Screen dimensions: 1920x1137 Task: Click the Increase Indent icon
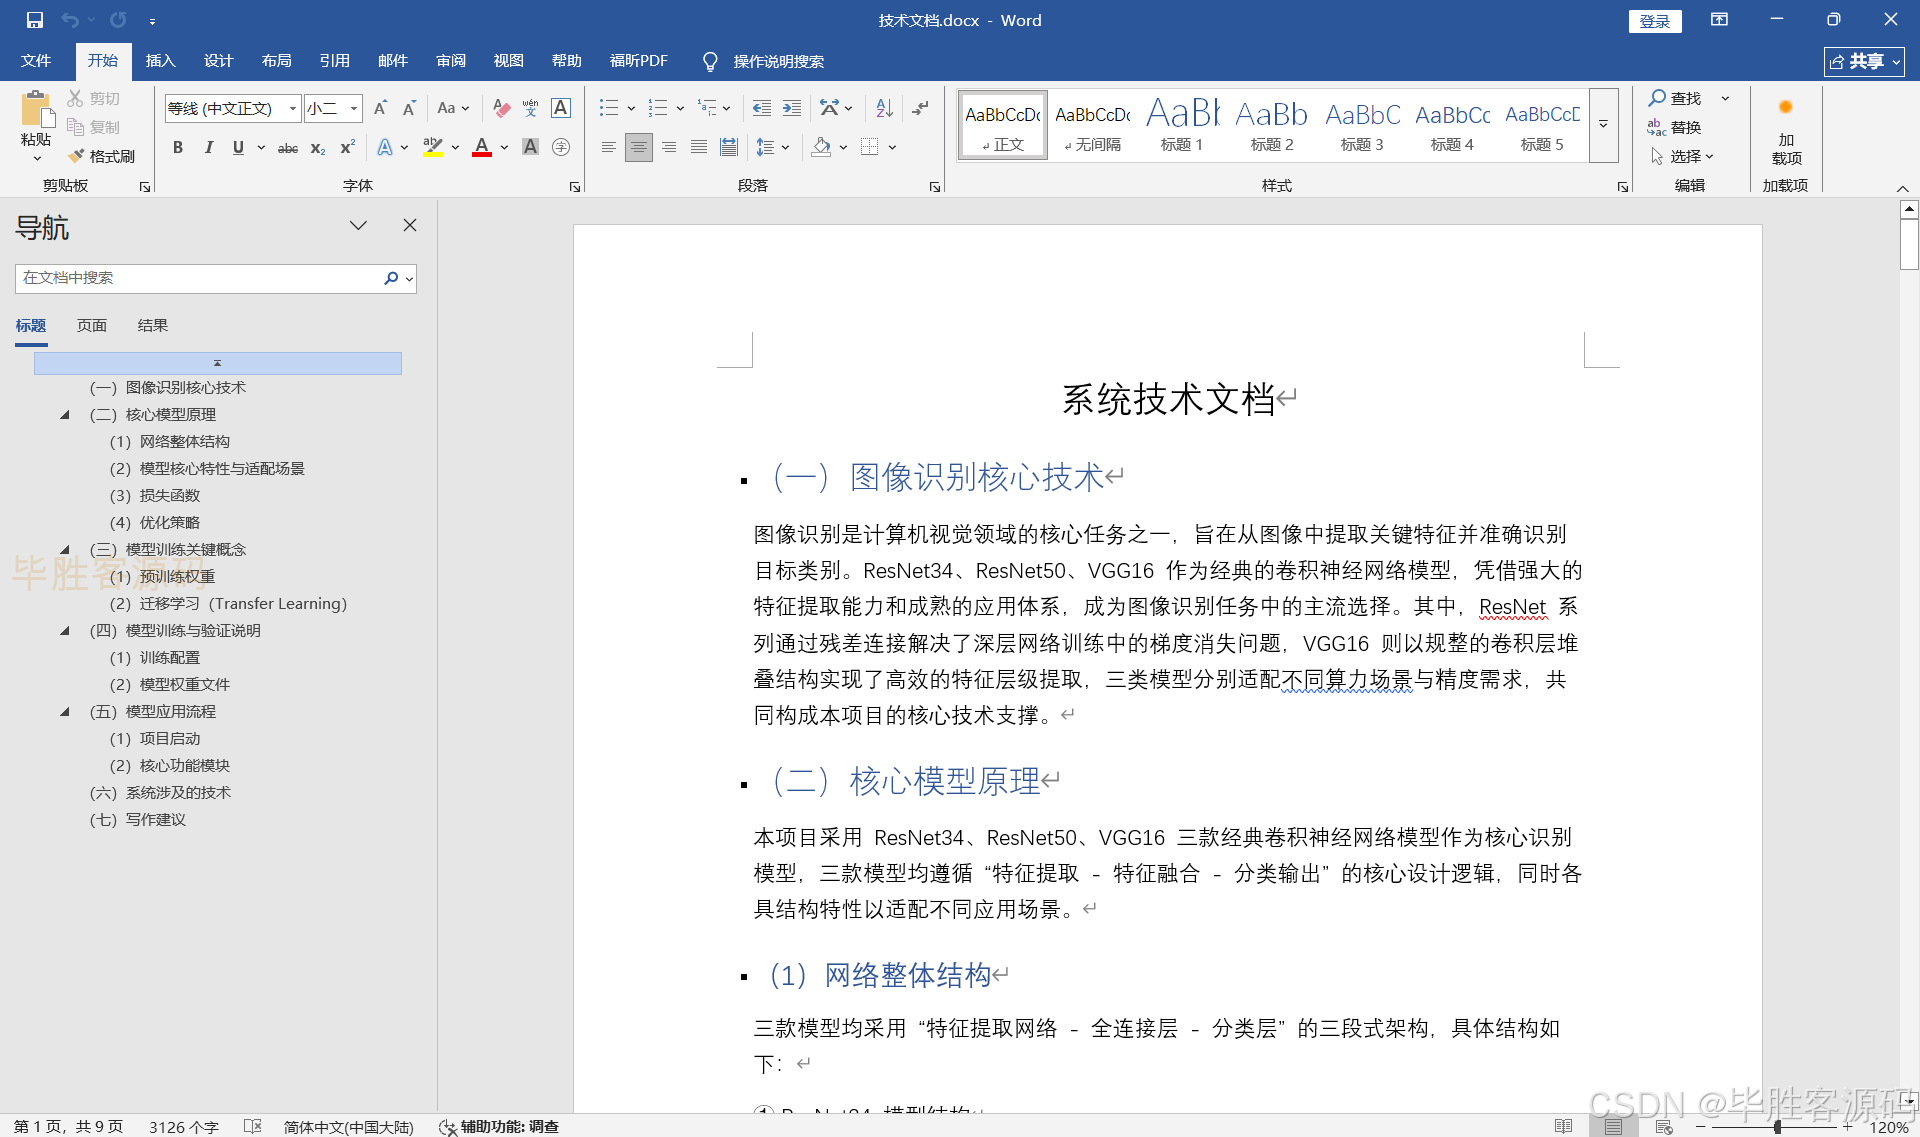coord(792,108)
